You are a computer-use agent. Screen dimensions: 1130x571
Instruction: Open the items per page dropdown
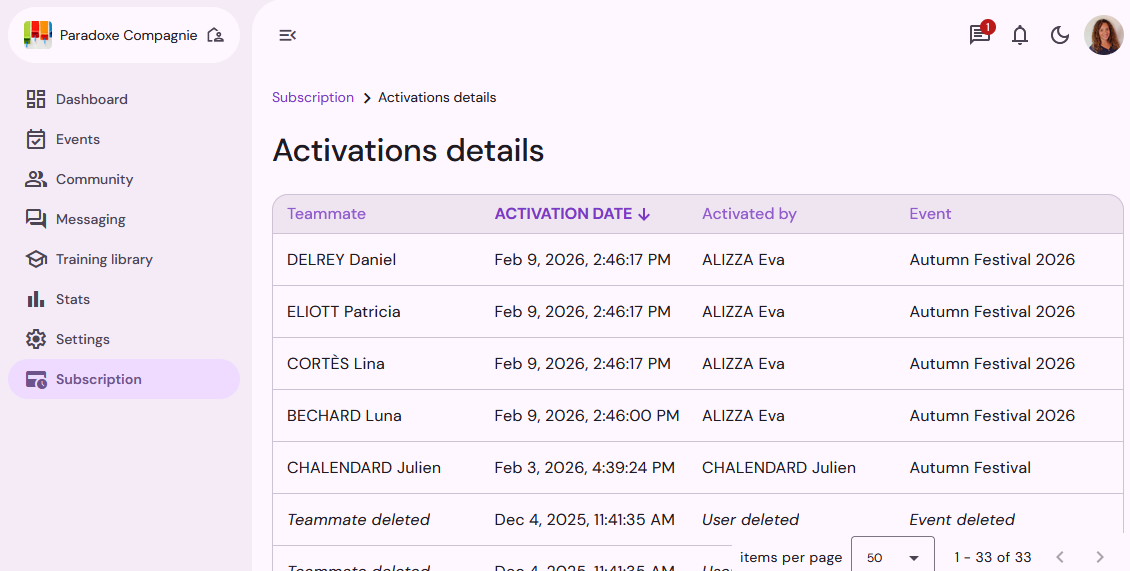point(892,557)
